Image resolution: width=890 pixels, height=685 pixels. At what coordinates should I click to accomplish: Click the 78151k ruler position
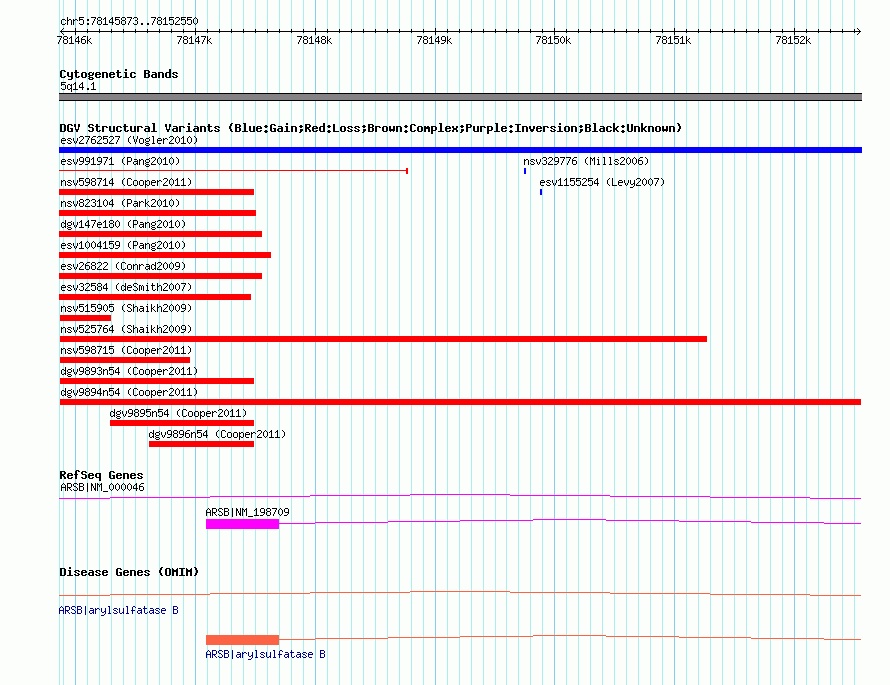pos(673,40)
